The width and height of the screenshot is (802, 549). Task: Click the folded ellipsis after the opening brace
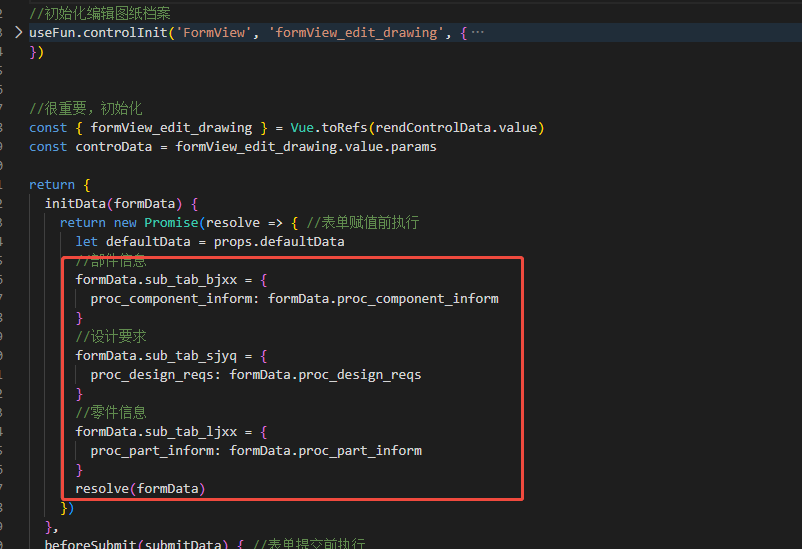pyautogui.click(x=477, y=33)
